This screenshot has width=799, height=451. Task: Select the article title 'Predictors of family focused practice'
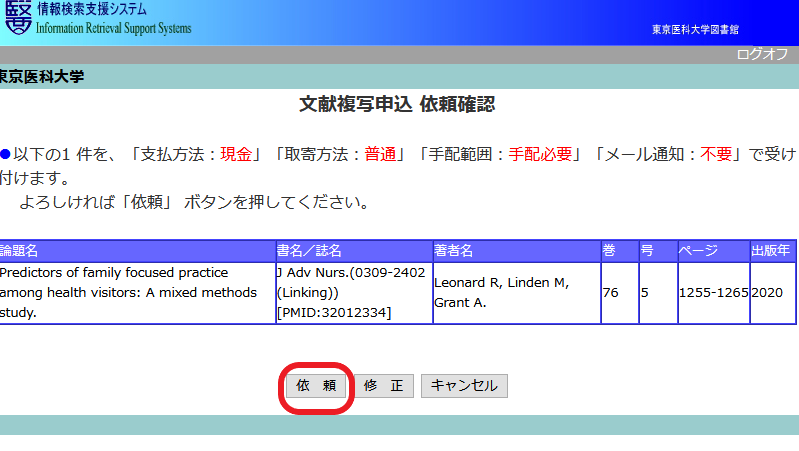pos(114,273)
